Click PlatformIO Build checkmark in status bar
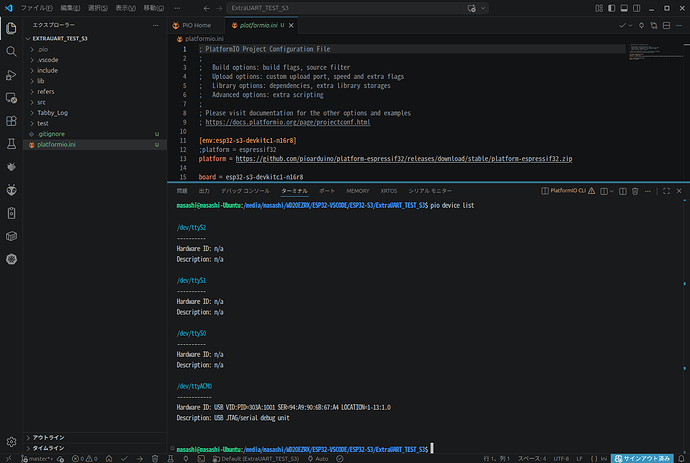This screenshot has width=690, height=463. pos(124,459)
